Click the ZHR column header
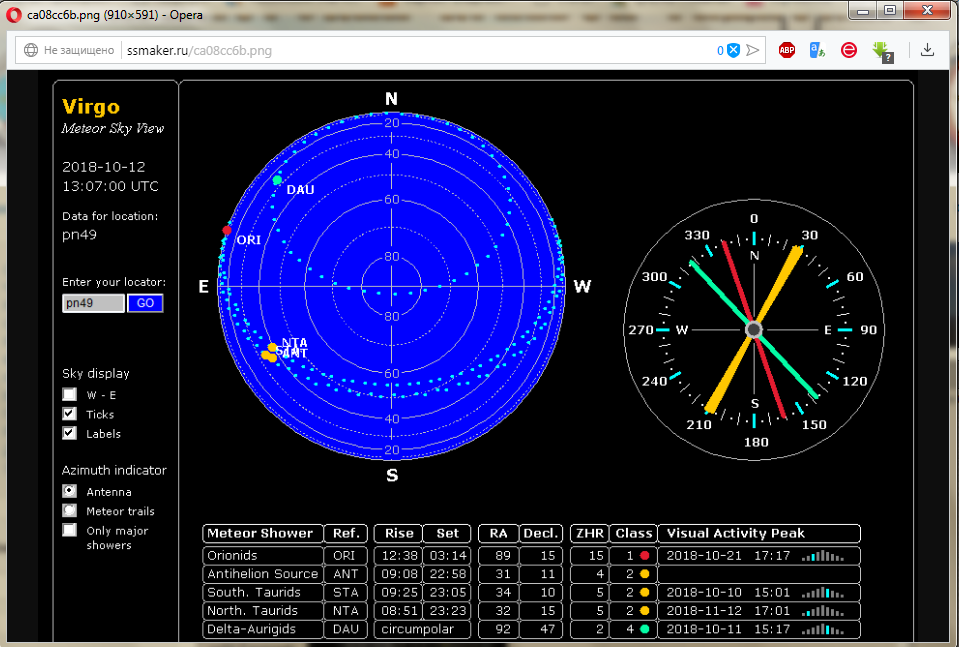Viewport: 959px width, 647px height. click(x=590, y=533)
